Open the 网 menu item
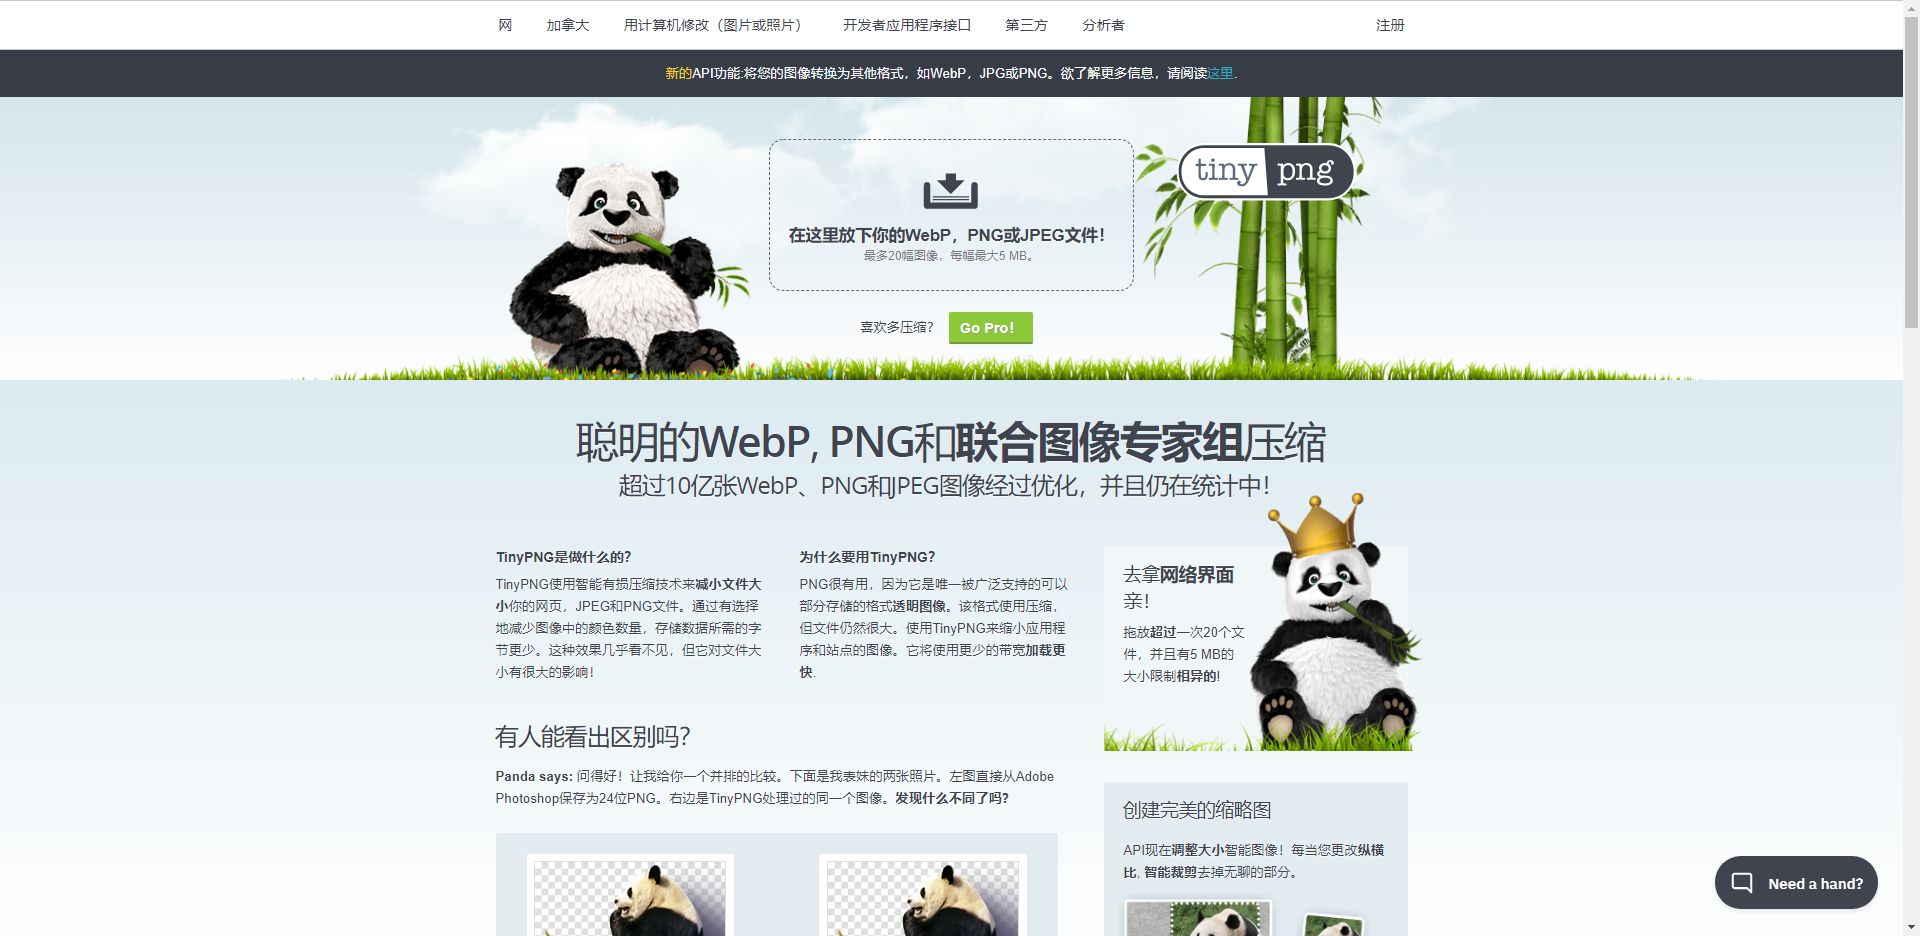The width and height of the screenshot is (1920, 936). [505, 25]
